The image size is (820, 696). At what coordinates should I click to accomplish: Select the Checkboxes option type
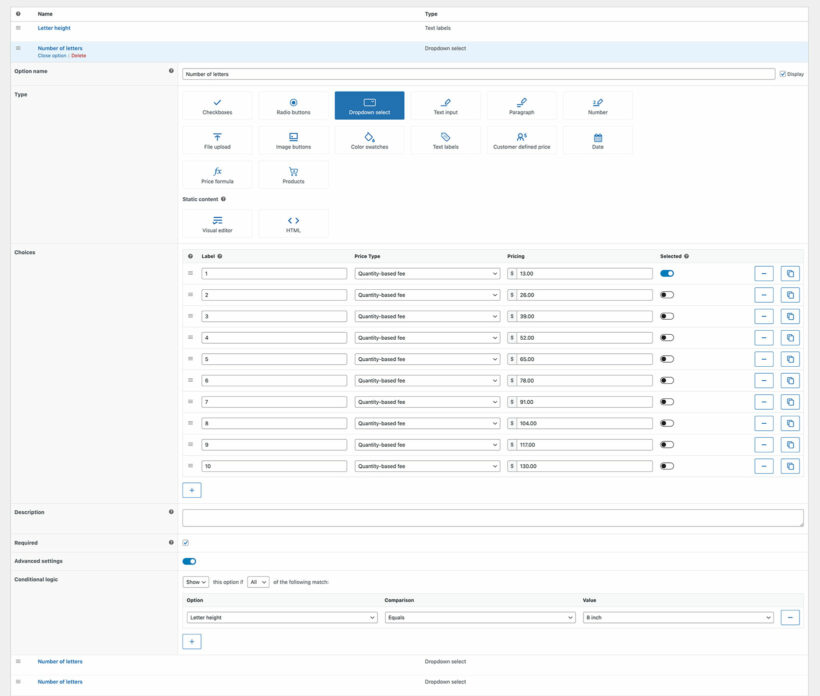217,106
